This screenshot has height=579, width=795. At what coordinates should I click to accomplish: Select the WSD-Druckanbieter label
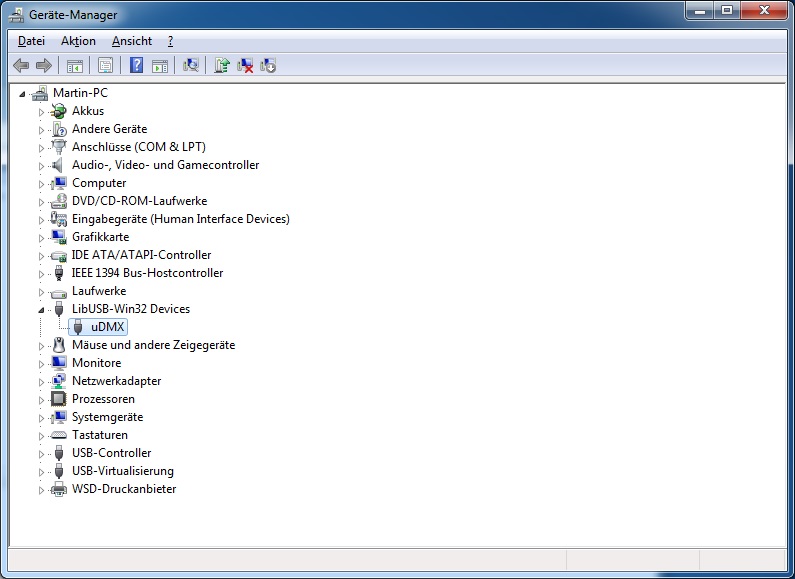click(124, 489)
